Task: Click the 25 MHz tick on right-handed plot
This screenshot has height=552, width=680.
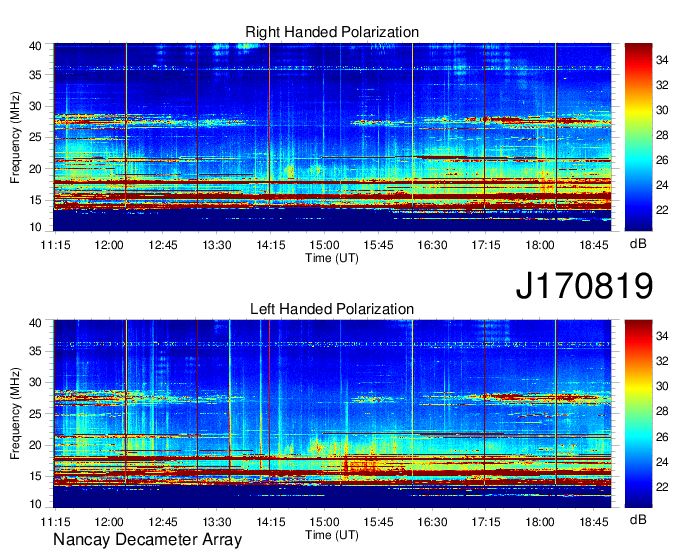Action: (35, 137)
